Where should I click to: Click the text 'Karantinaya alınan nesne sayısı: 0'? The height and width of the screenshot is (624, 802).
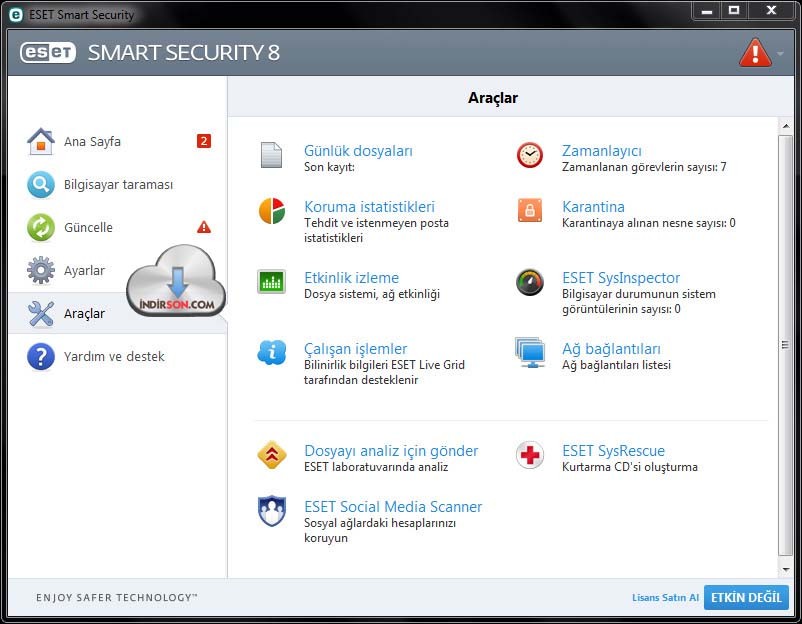649,223
